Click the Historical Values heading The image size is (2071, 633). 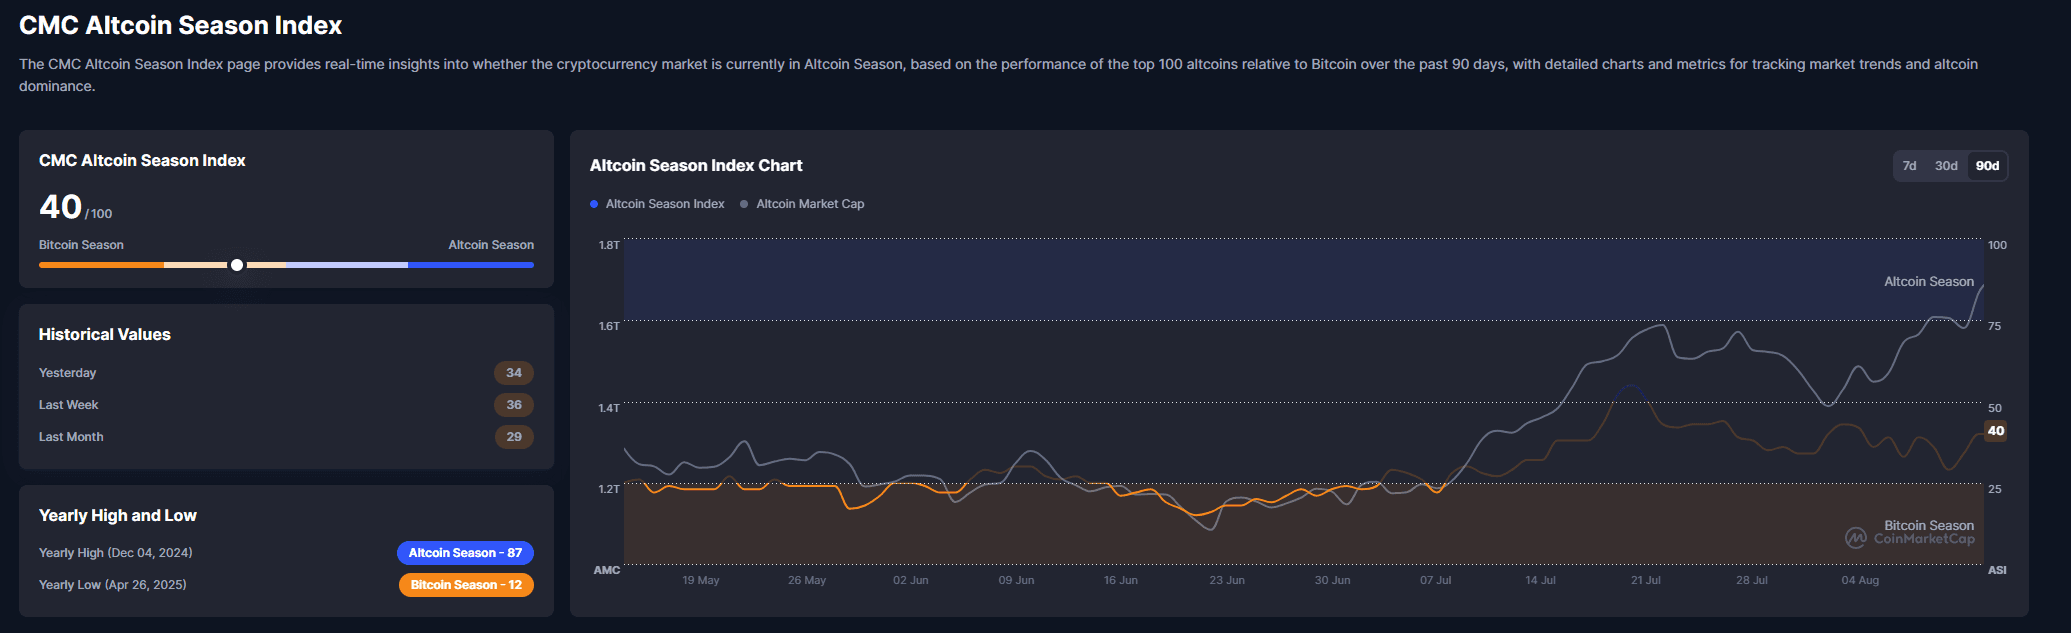tap(105, 335)
